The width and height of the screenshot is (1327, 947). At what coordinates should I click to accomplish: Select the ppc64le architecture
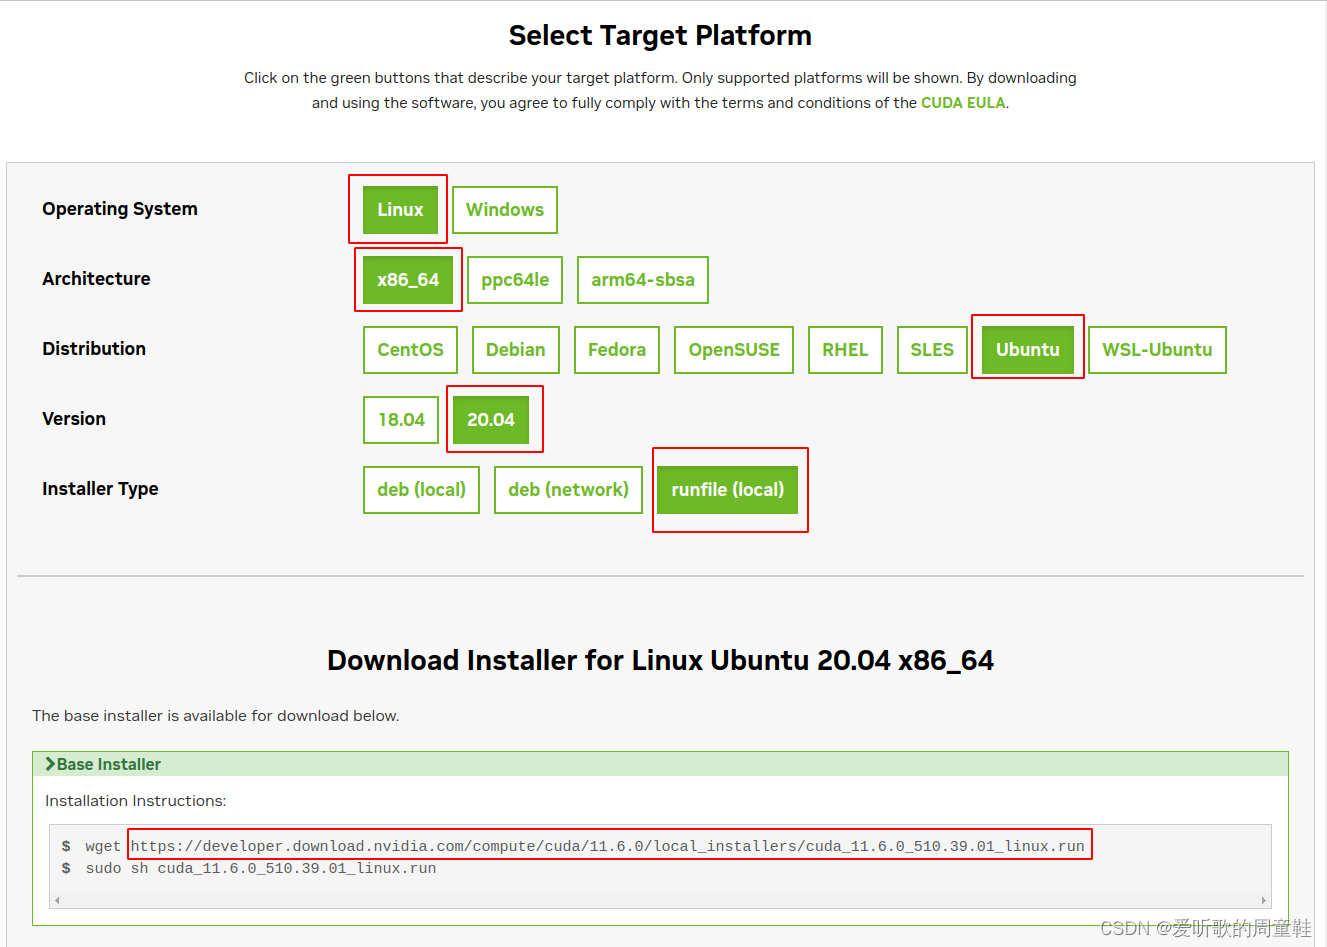click(x=514, y=280)
